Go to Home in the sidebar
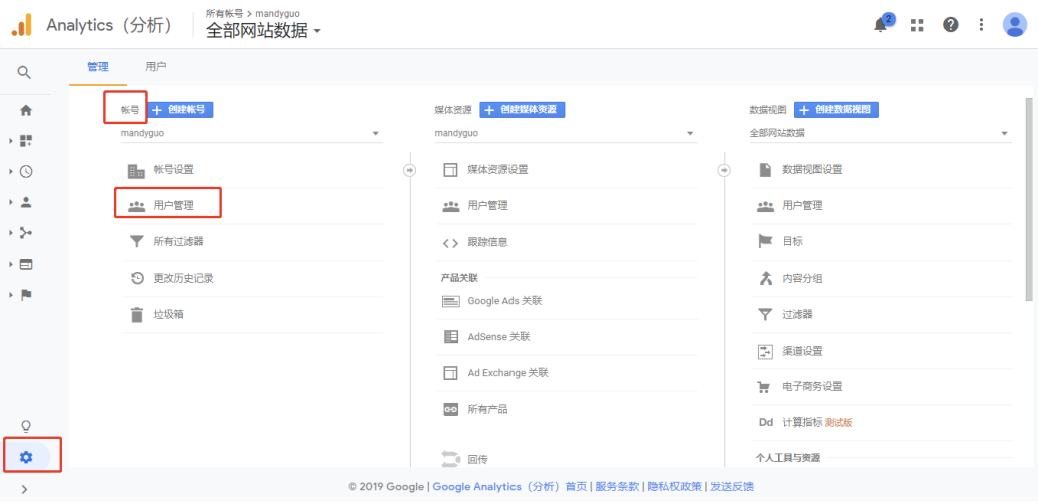This screenshot has width=1038, height=504. pyautogui.click(x=26, y=111)
